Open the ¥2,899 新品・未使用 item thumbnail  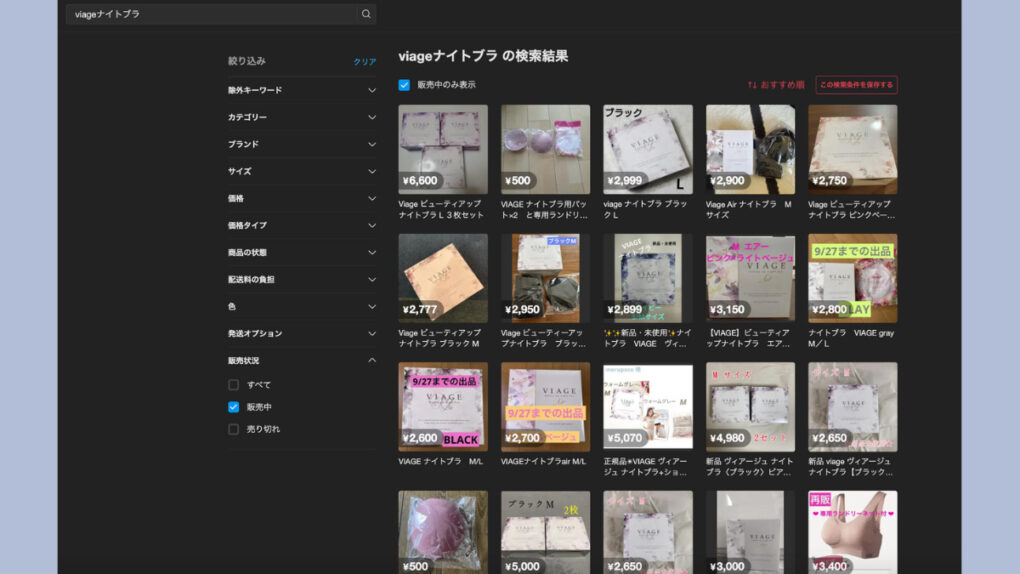coord(648,278)
